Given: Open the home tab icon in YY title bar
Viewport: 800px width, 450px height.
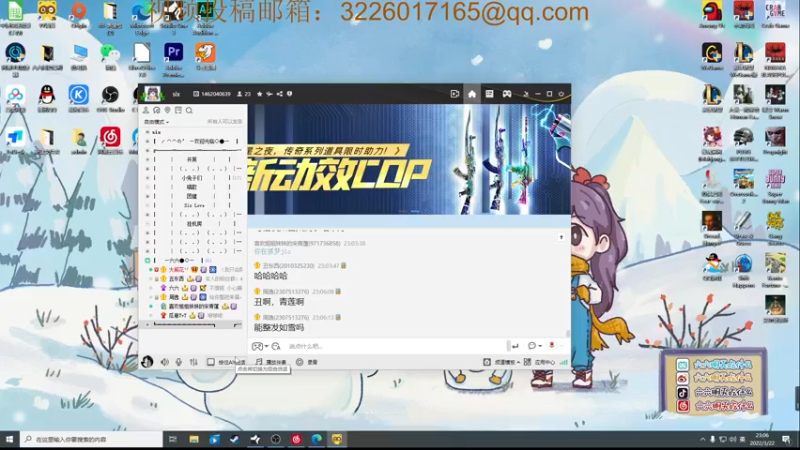Looking at the screenshot, I should 472,94.
